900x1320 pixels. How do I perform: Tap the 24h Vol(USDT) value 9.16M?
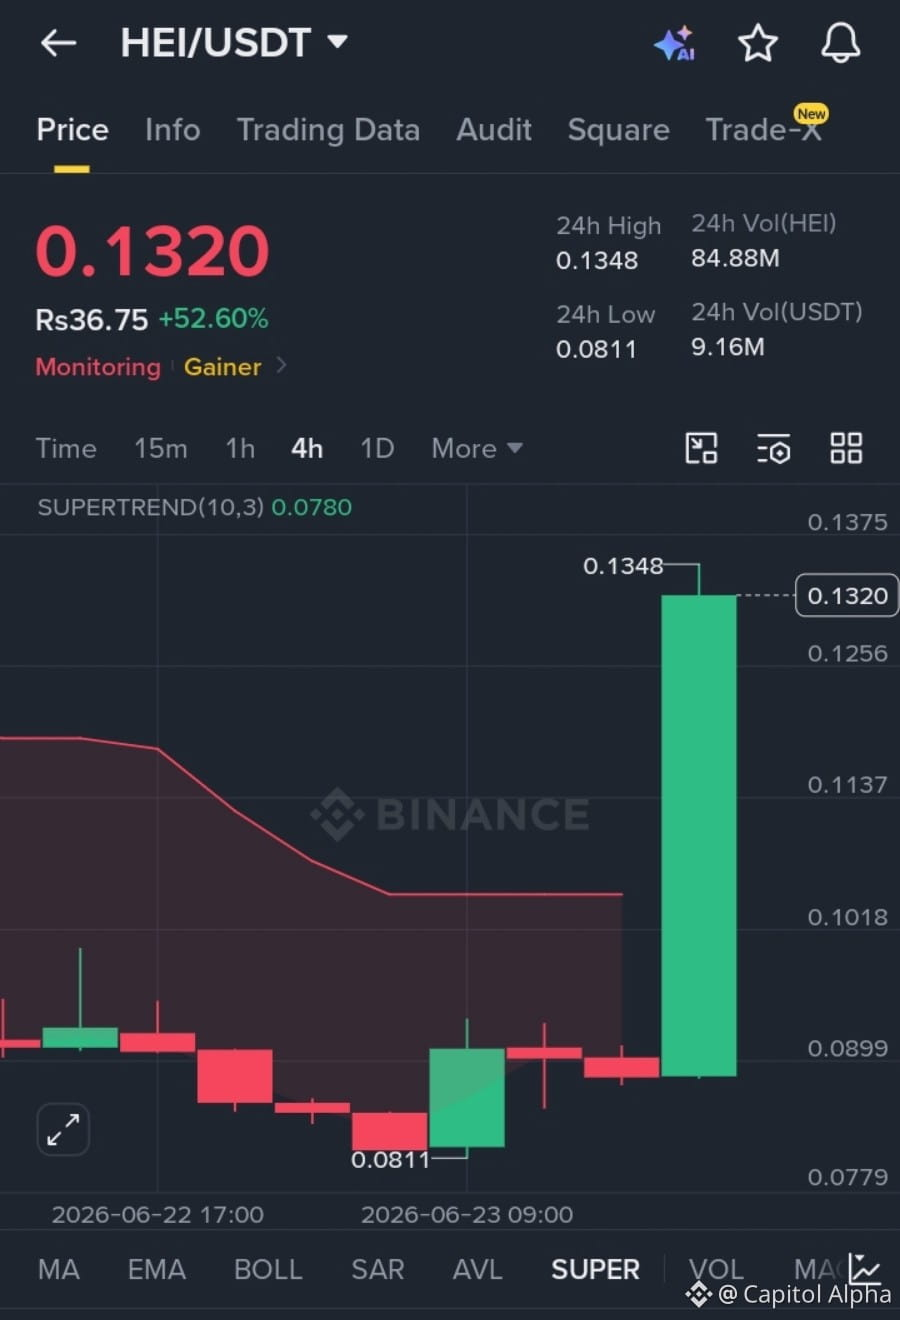(728, 347)
